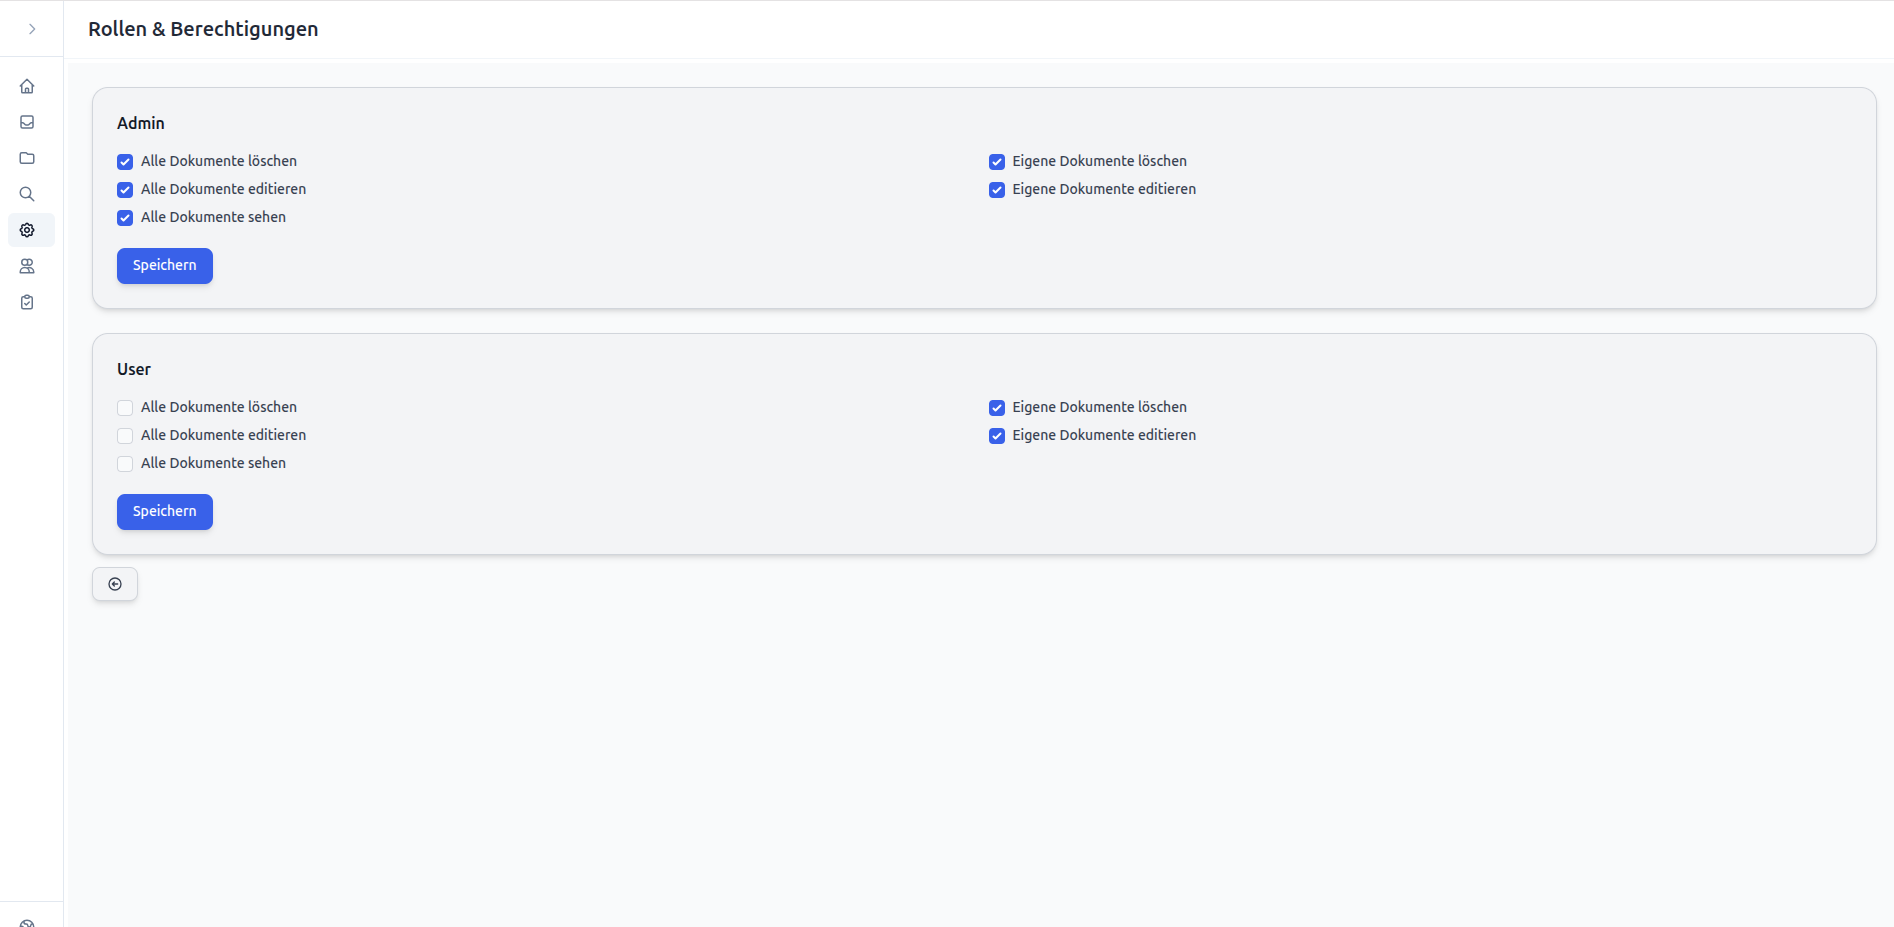Click the 'Rollen & Berechtigungen' page title
This screenshot has width=1894, height=927.
(x=203, y=29)
